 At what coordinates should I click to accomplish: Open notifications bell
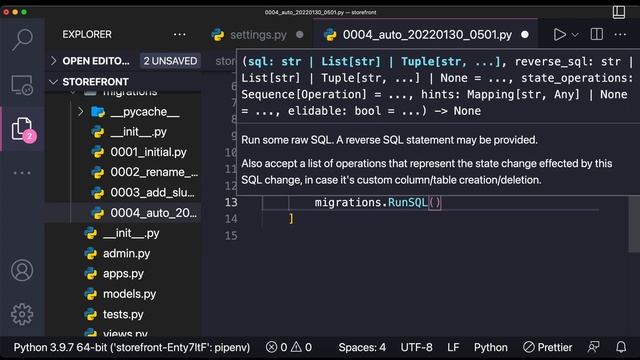621,347
